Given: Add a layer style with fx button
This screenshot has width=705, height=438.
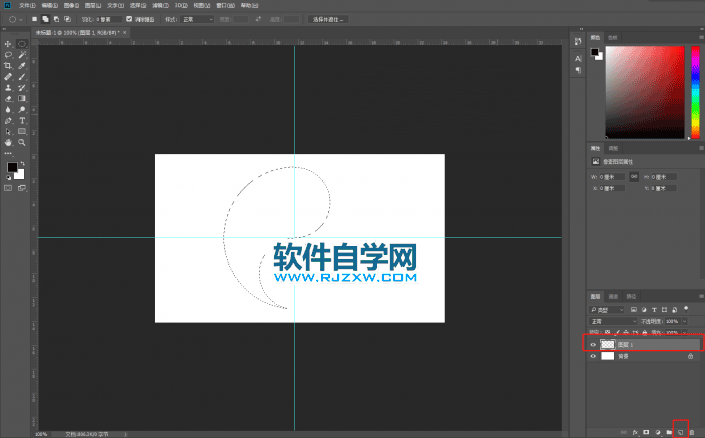Looking at the screenshot, I should click(635, 432).
